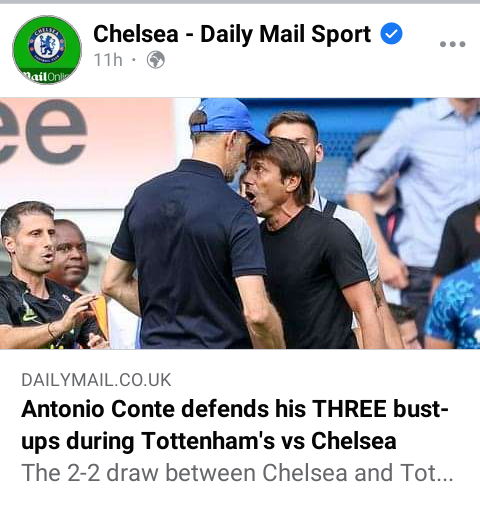This screenshot has width=480, height=507.
Task: Open the article preview photo
Action: click(x=240, y=223)
